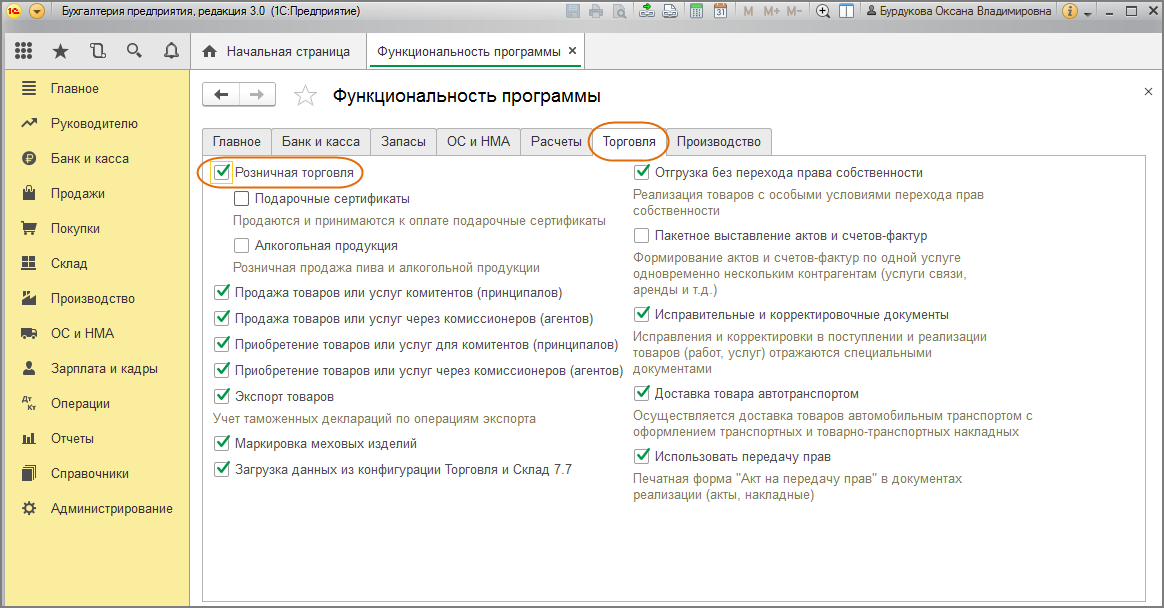Toggle Загрузка данных из Торговля и Склад 7.7

tap(222, 469)
